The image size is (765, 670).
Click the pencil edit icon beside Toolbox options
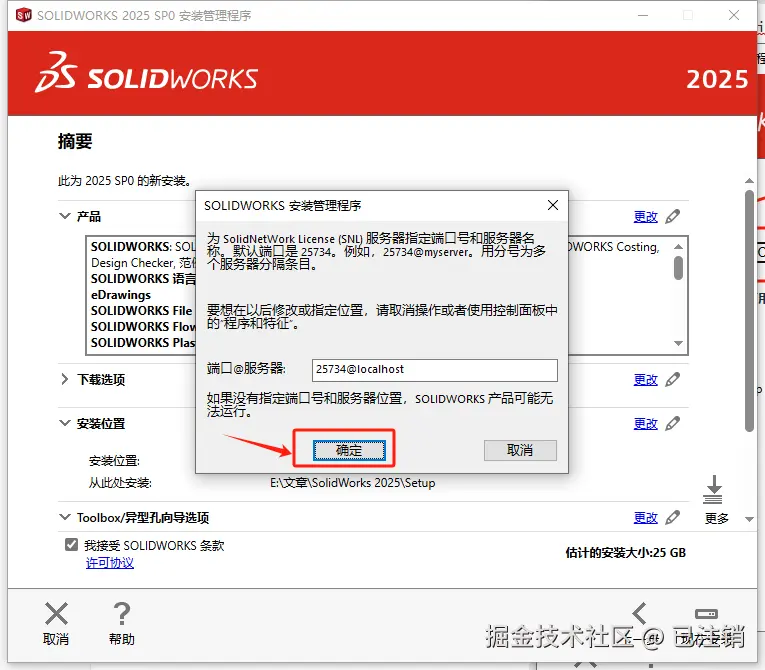coord(673,517)
